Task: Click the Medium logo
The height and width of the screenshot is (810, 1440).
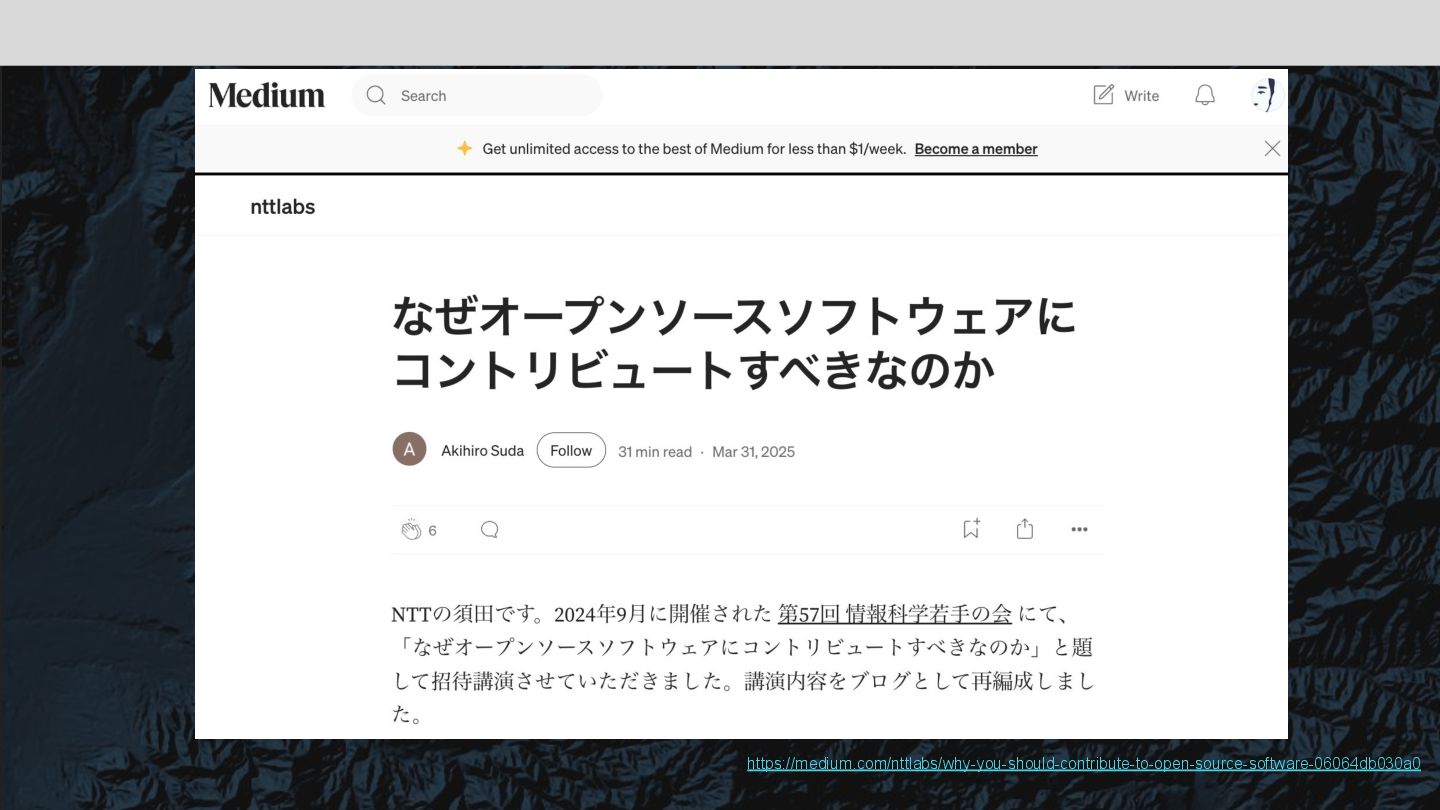Action: point(266,96)
